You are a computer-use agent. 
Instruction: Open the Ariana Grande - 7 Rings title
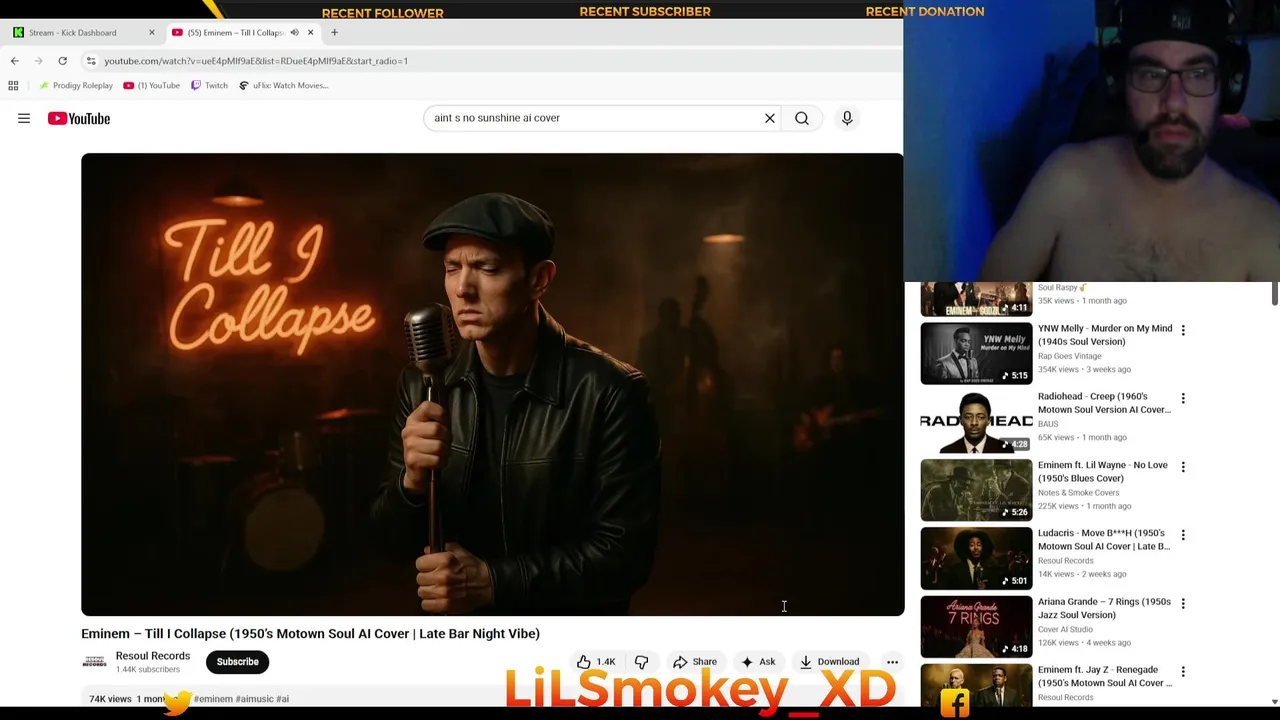pos(1104,608)
